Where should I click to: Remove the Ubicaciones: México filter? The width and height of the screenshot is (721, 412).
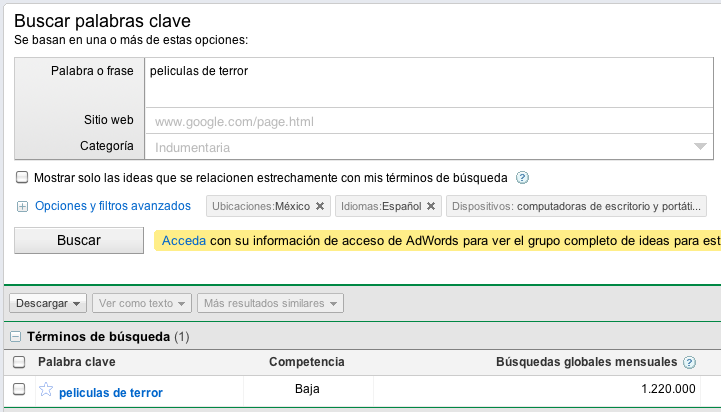point(320,206)
